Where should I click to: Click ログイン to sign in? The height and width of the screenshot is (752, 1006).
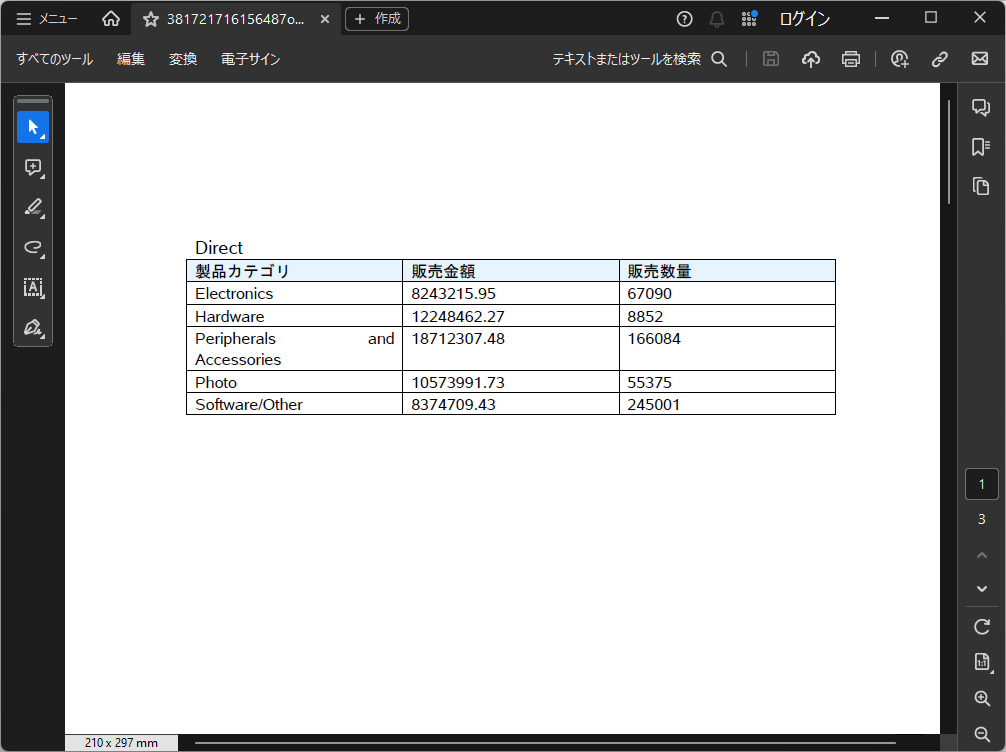805,19
